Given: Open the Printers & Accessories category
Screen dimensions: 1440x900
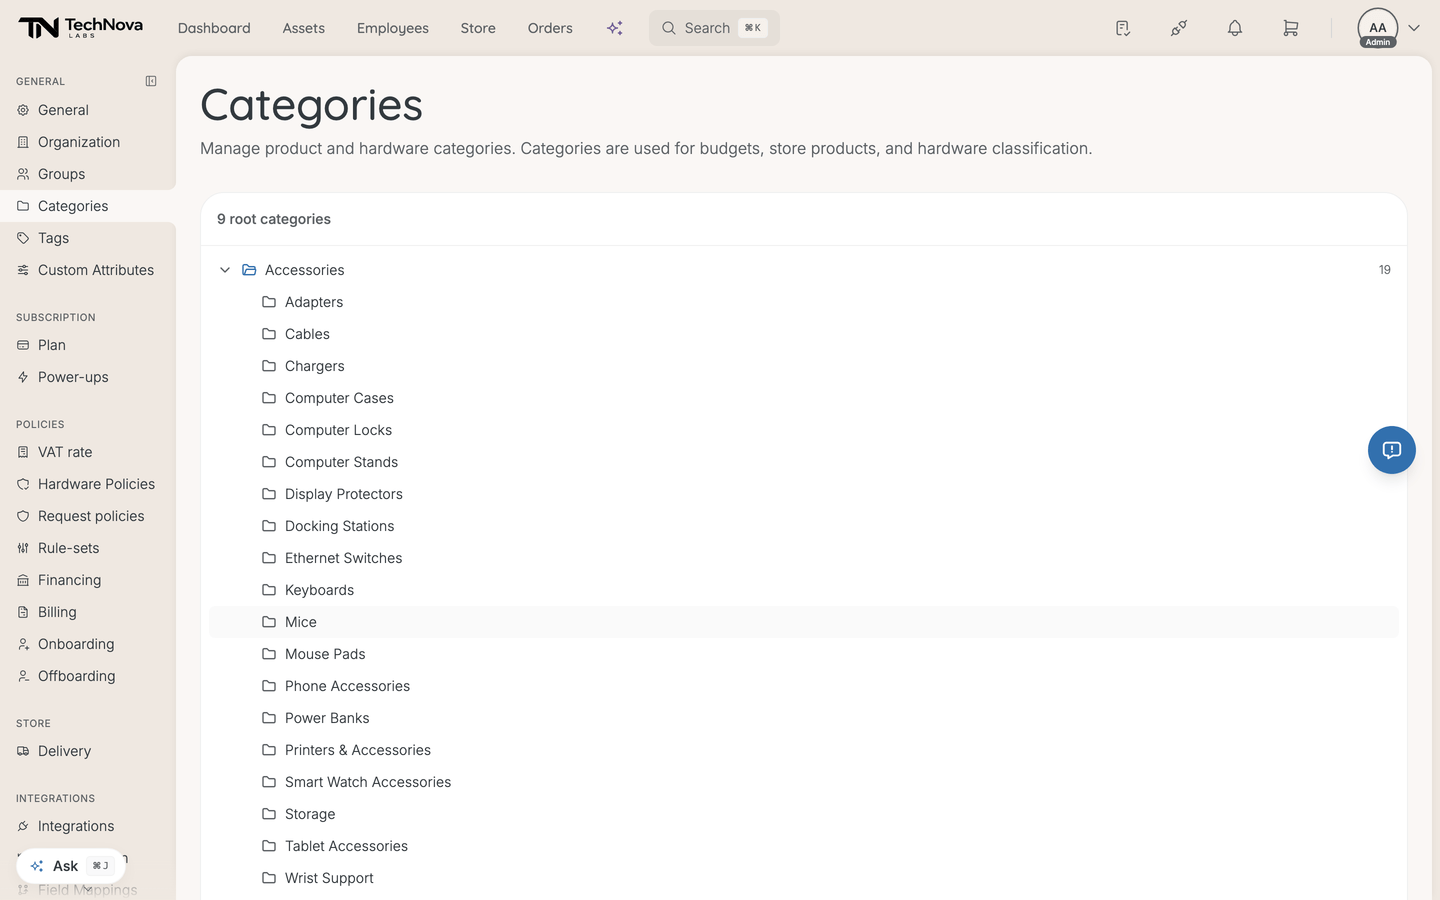Looking at the screenshot, I should pos(804,750).
